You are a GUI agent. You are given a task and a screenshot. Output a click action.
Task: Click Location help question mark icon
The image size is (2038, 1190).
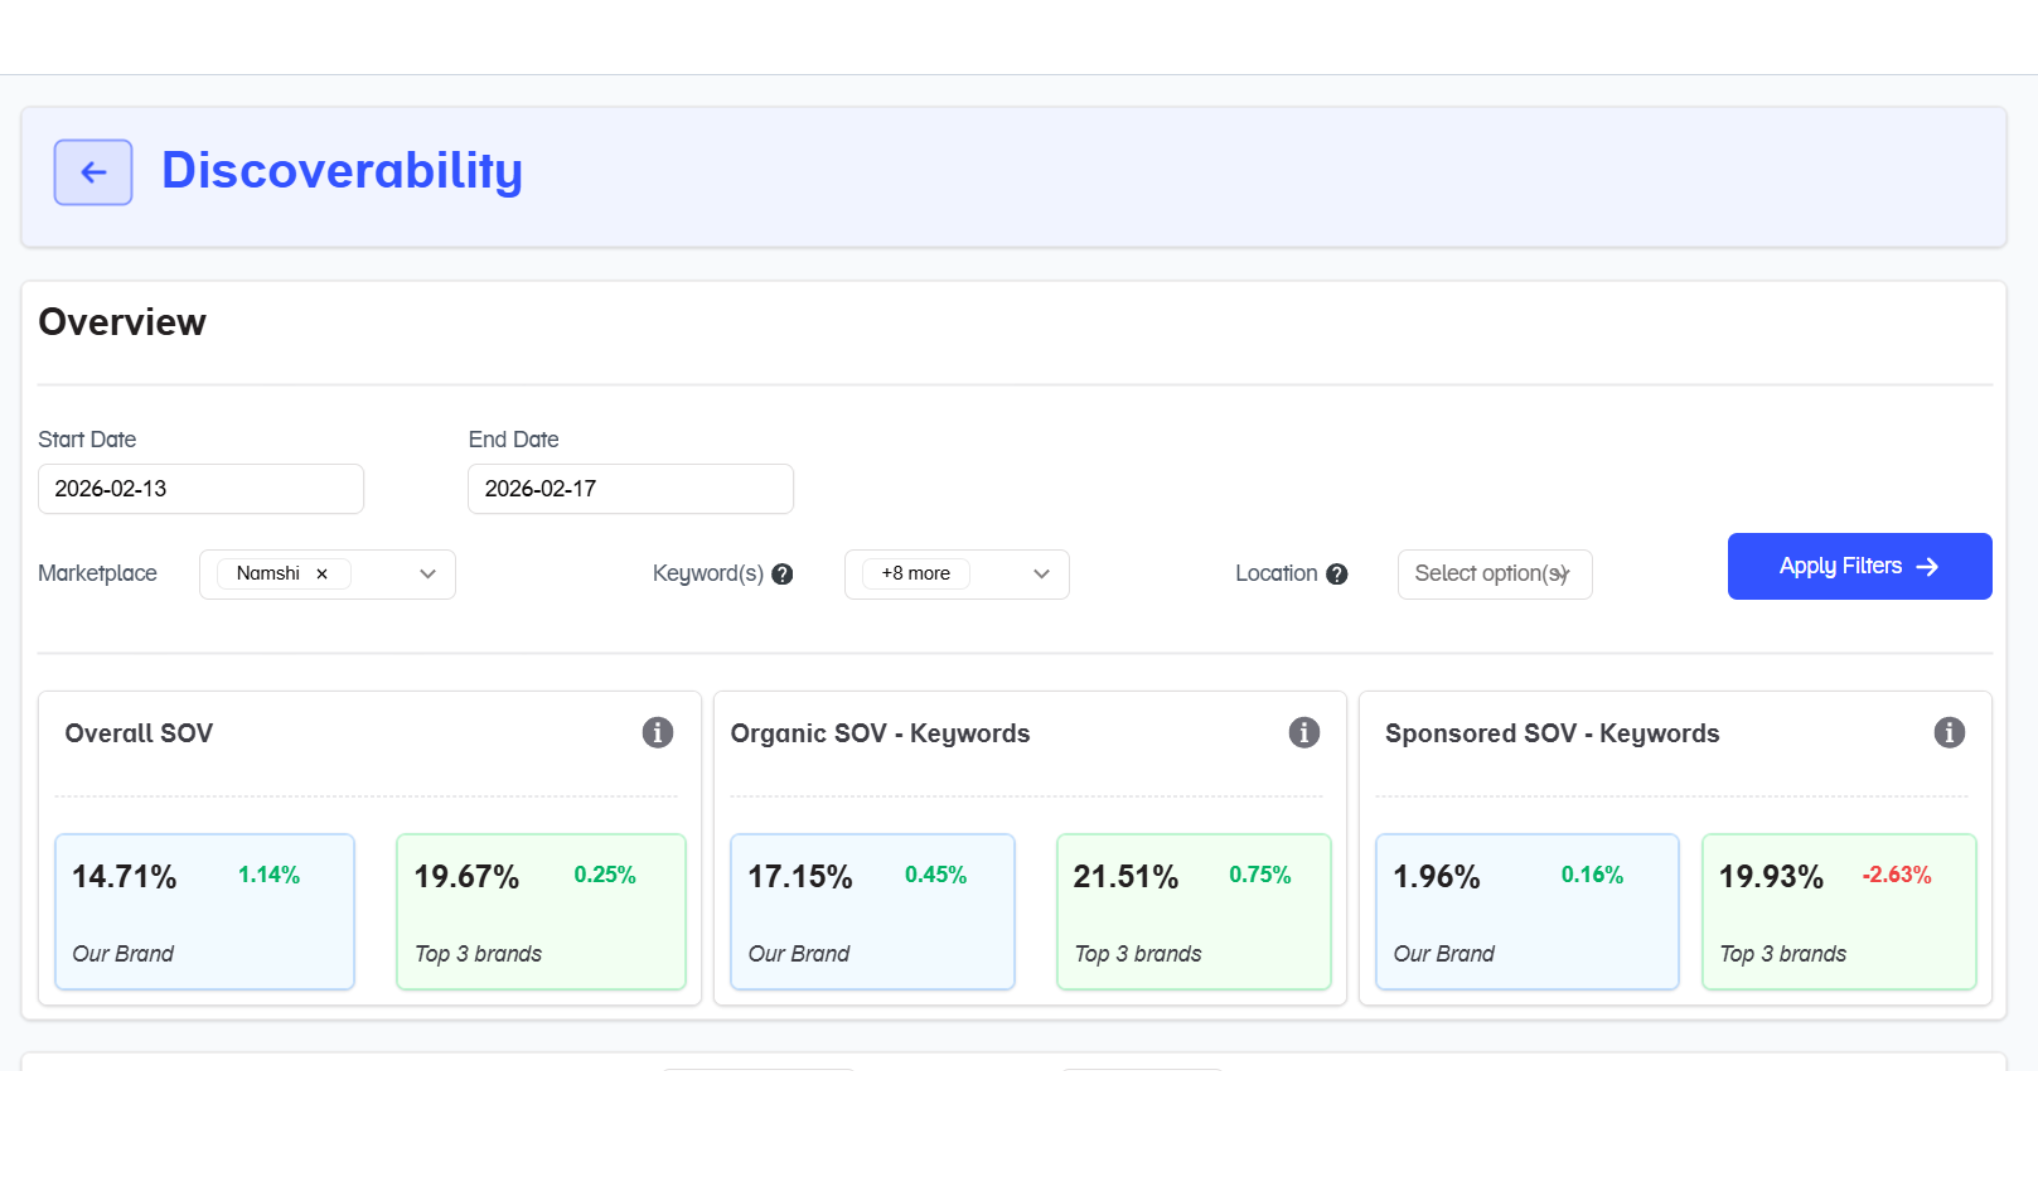1336,574
